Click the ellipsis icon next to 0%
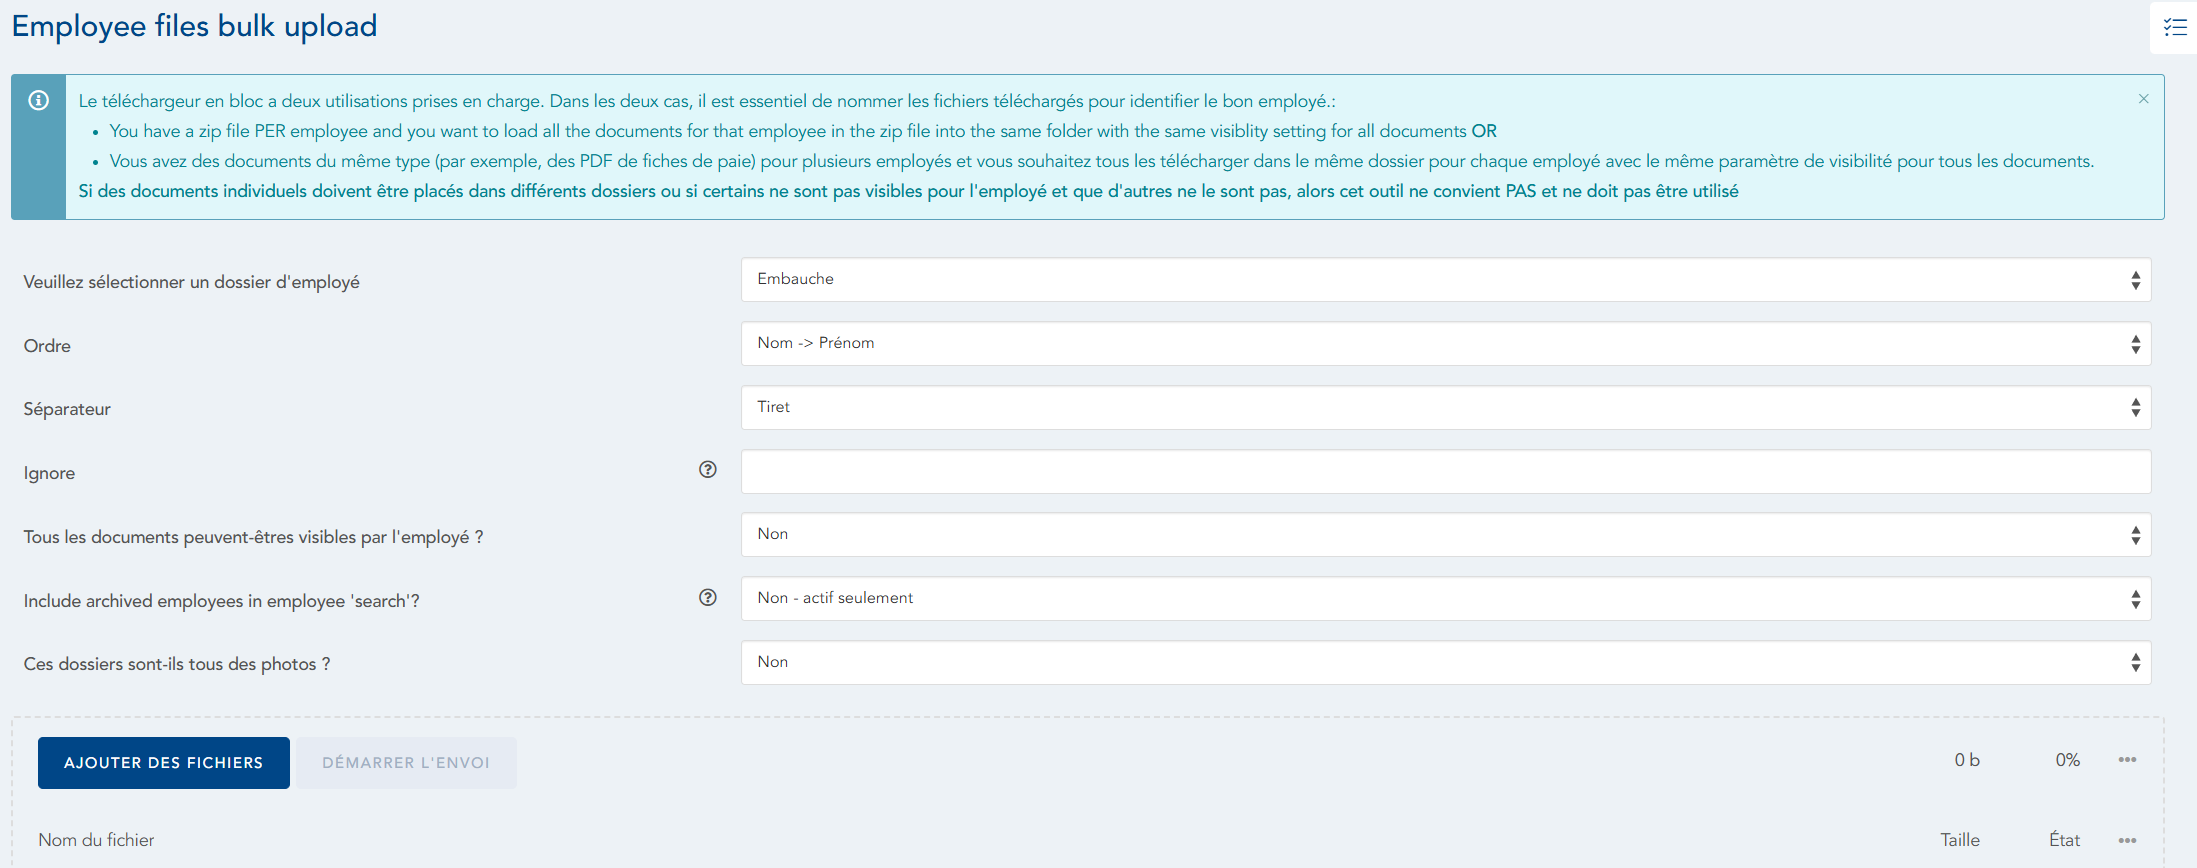 tap(2127, 760)
